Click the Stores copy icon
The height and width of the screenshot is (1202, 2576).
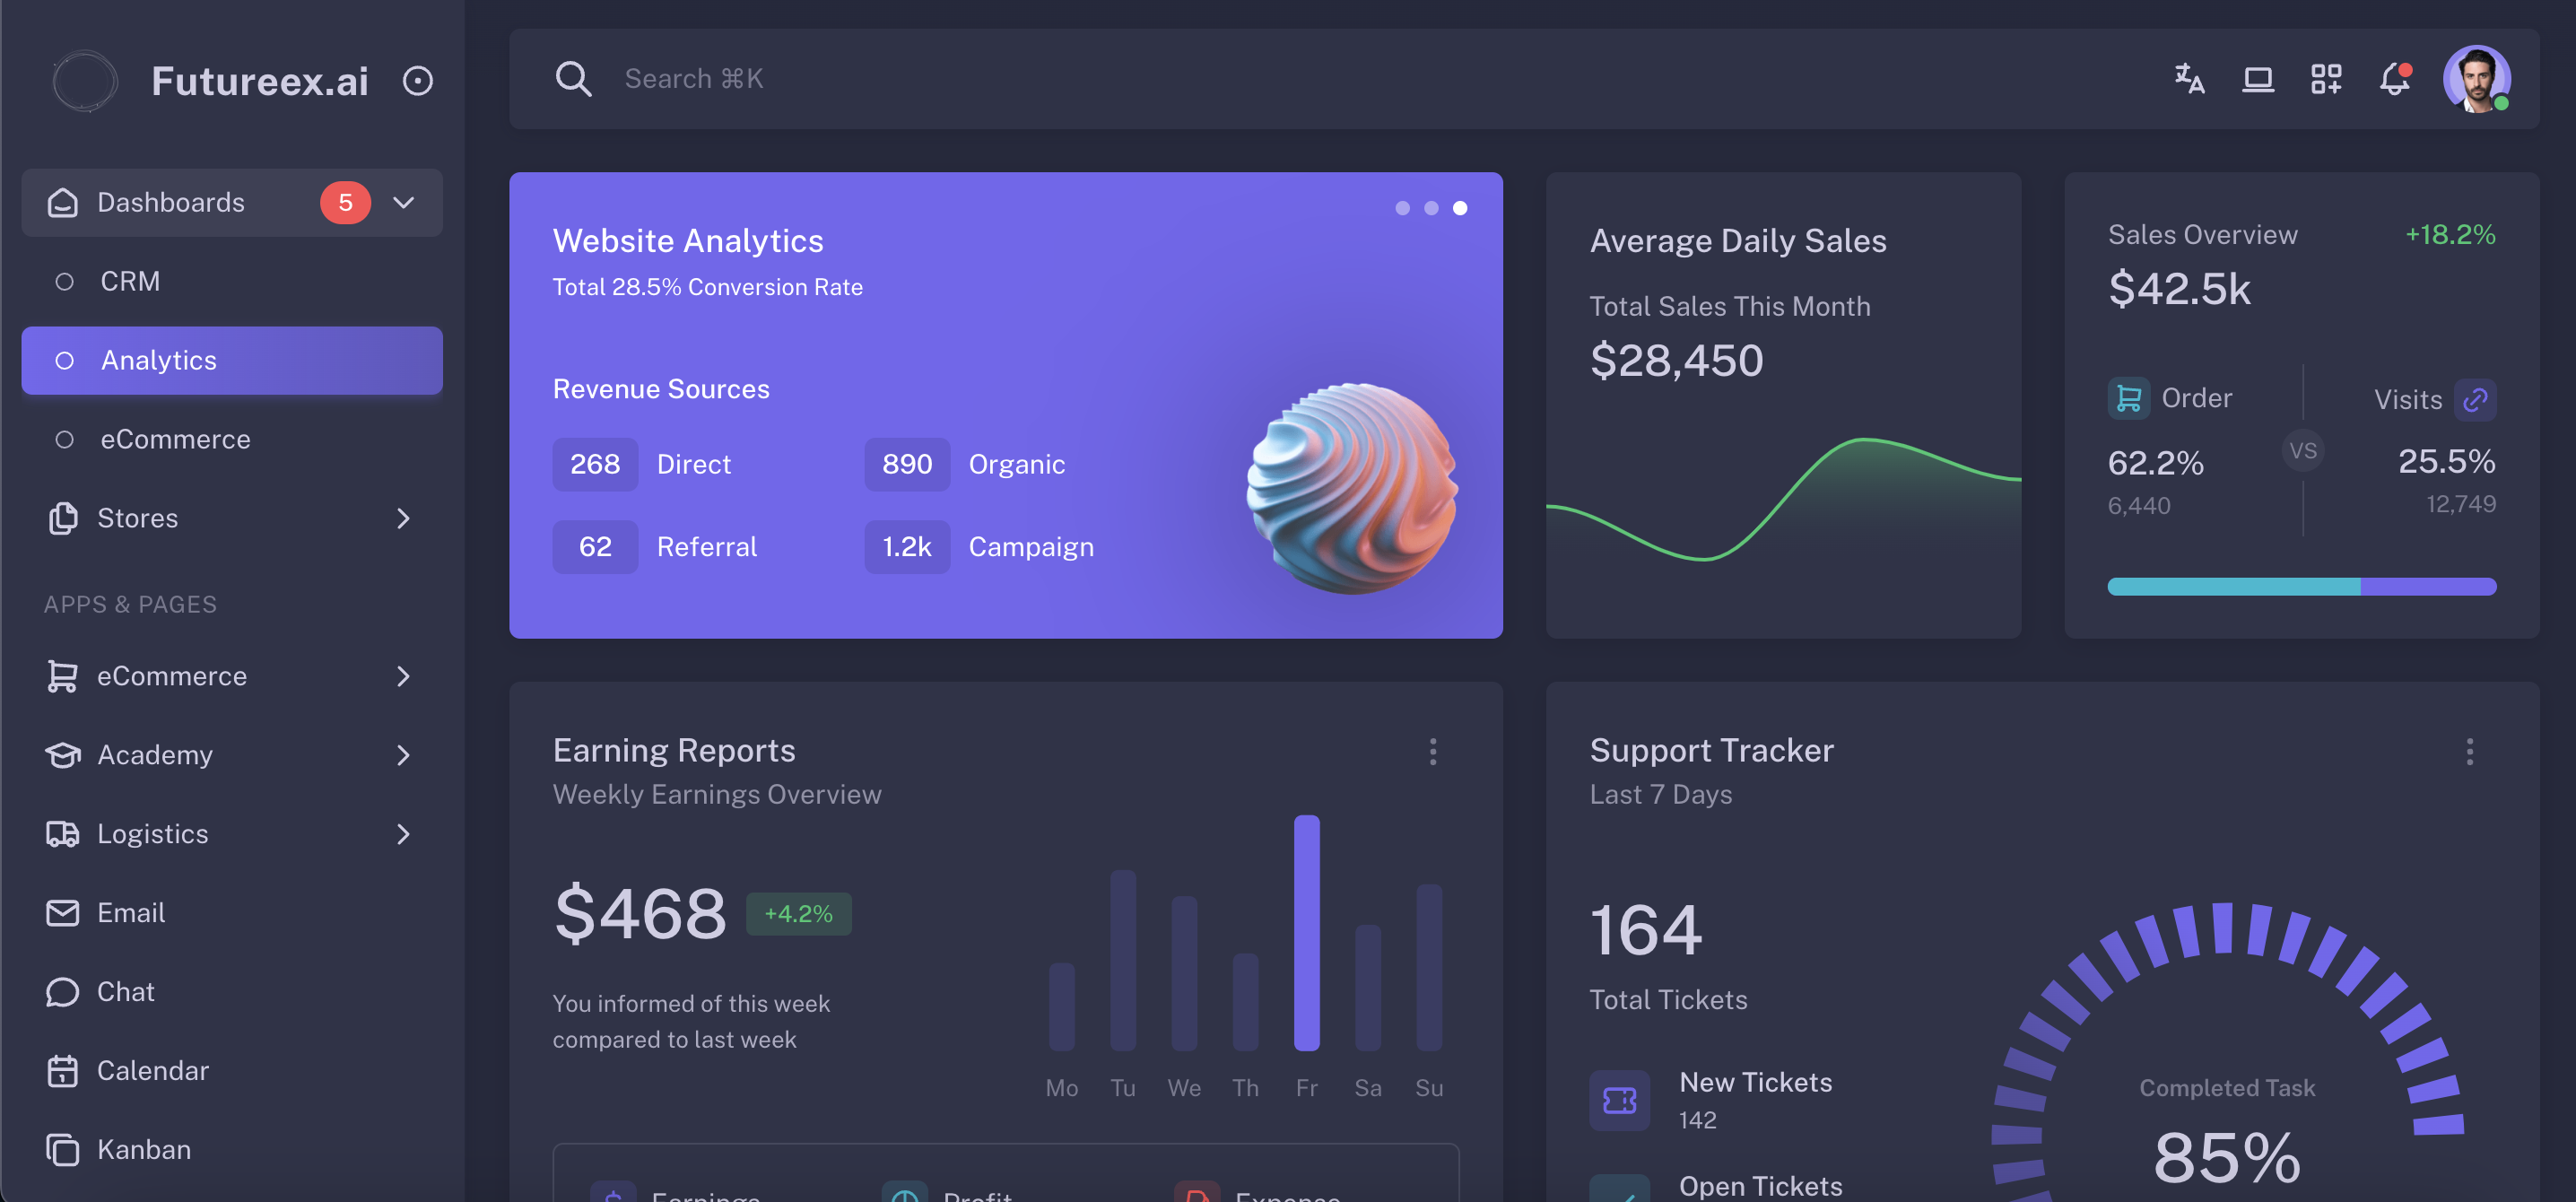click(63, 518)
